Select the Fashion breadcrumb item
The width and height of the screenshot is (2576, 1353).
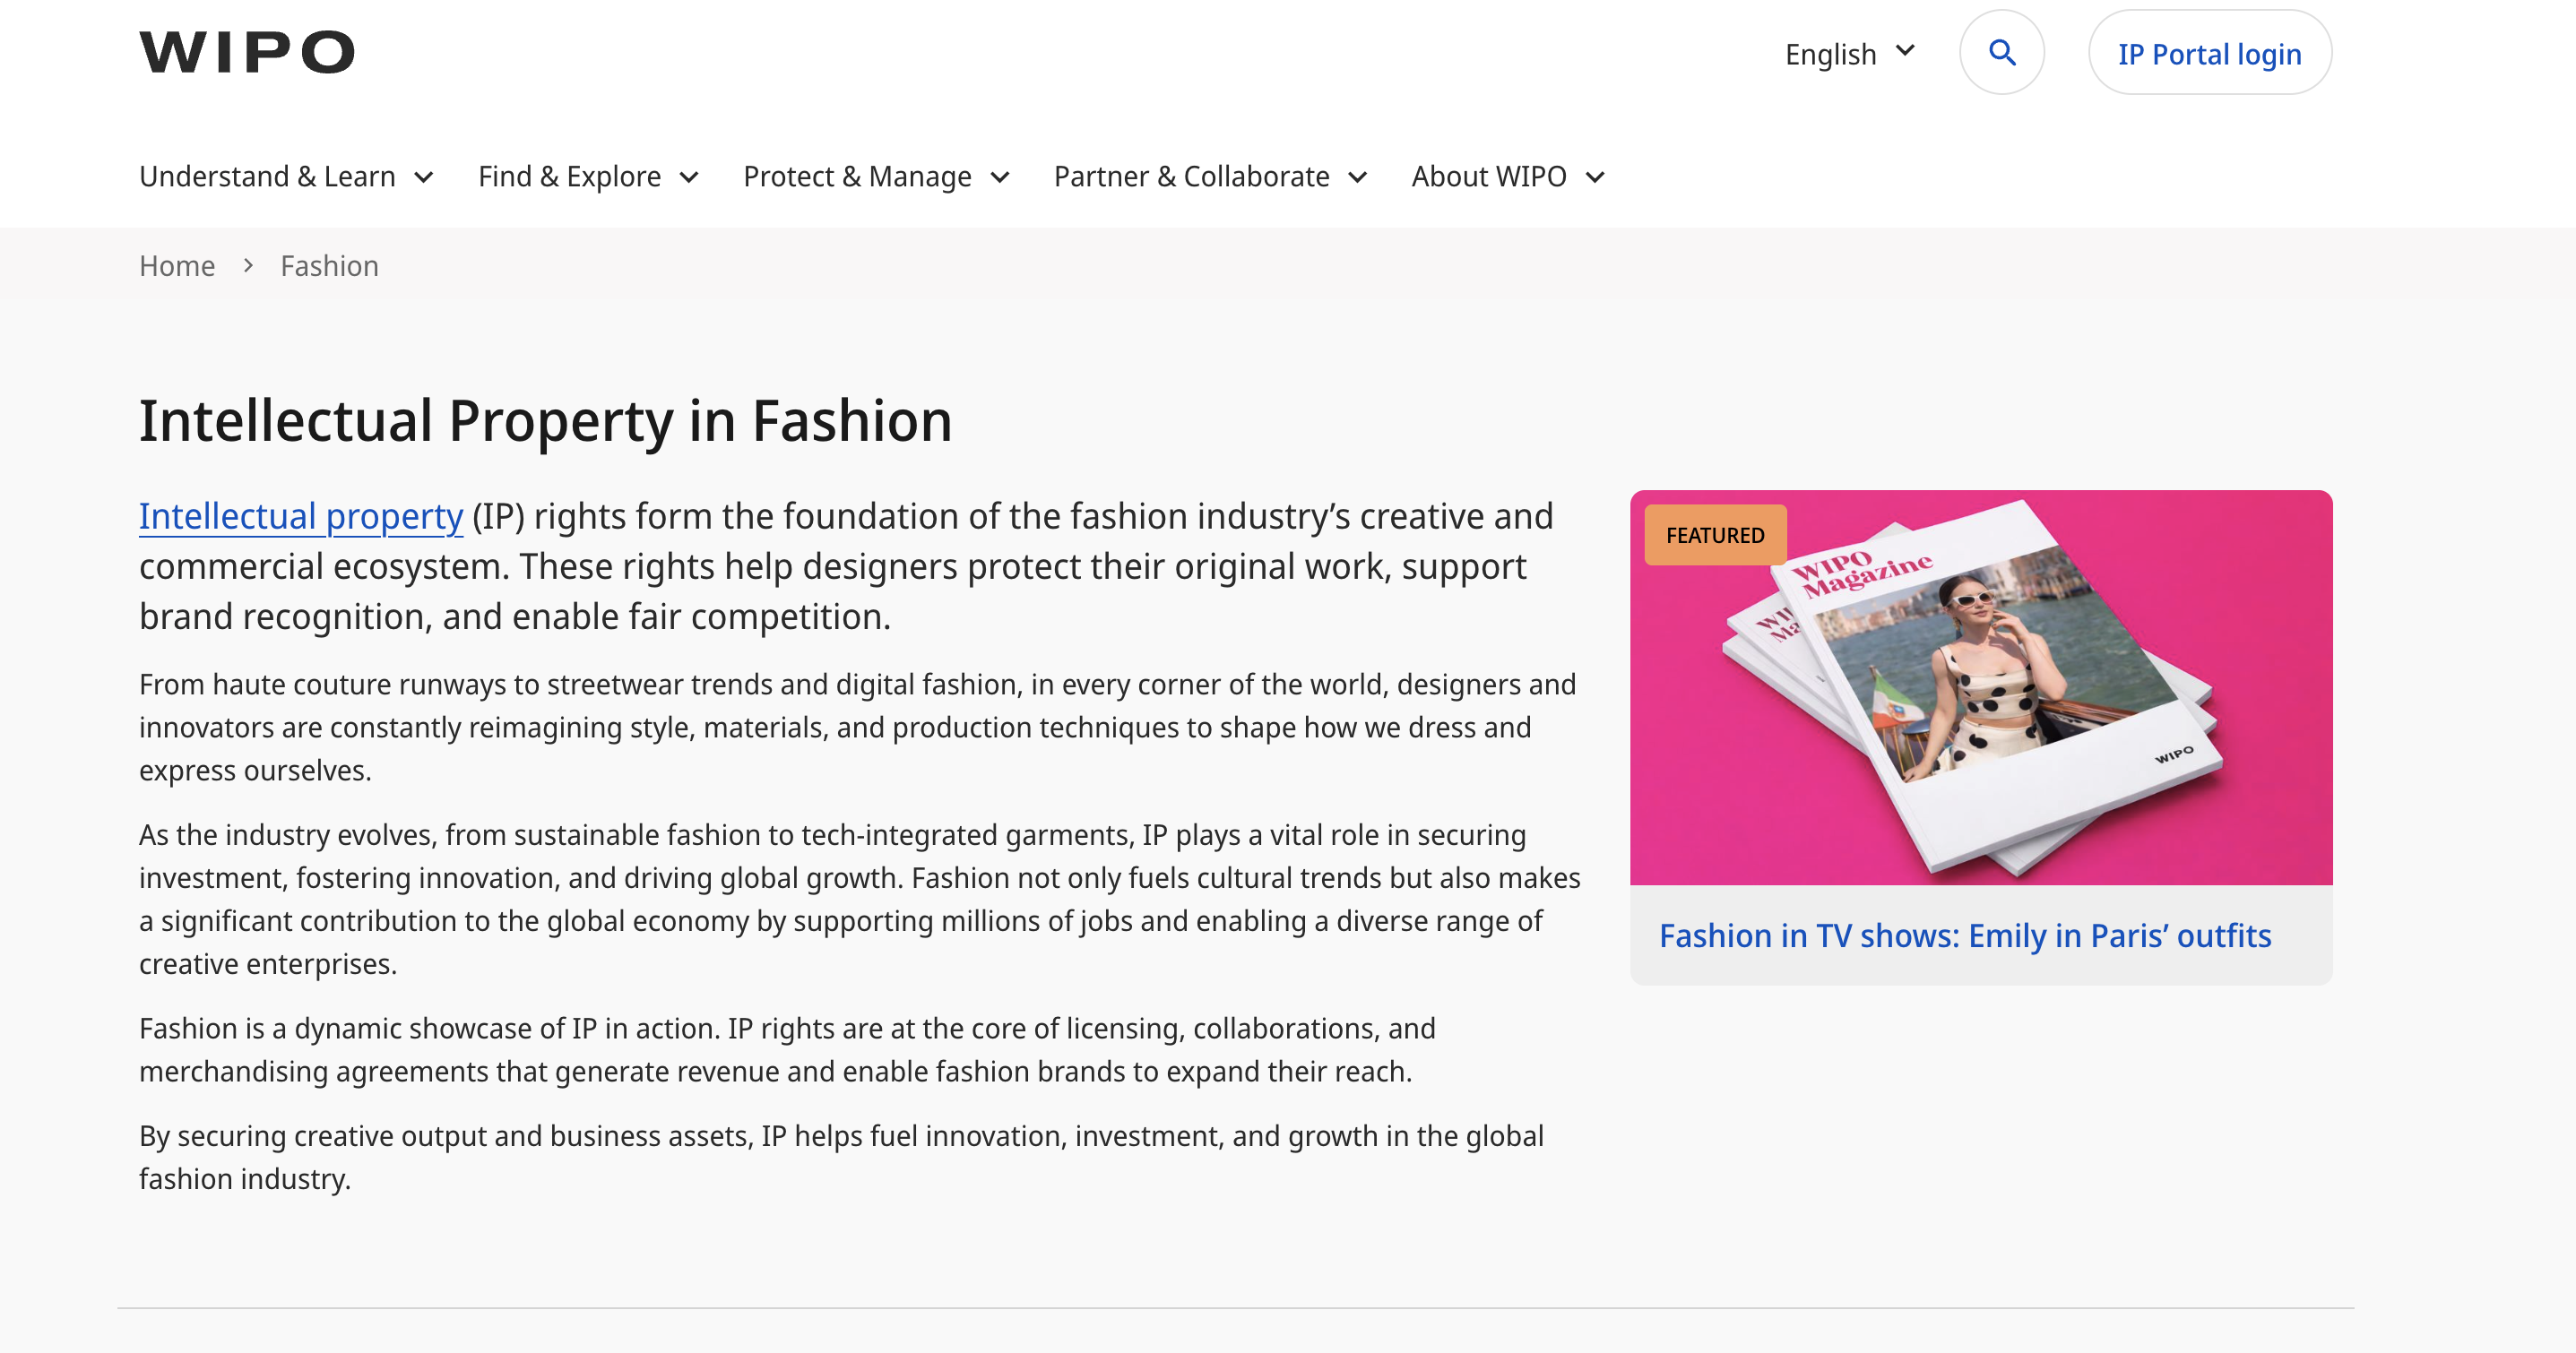(x=329, y=266)
